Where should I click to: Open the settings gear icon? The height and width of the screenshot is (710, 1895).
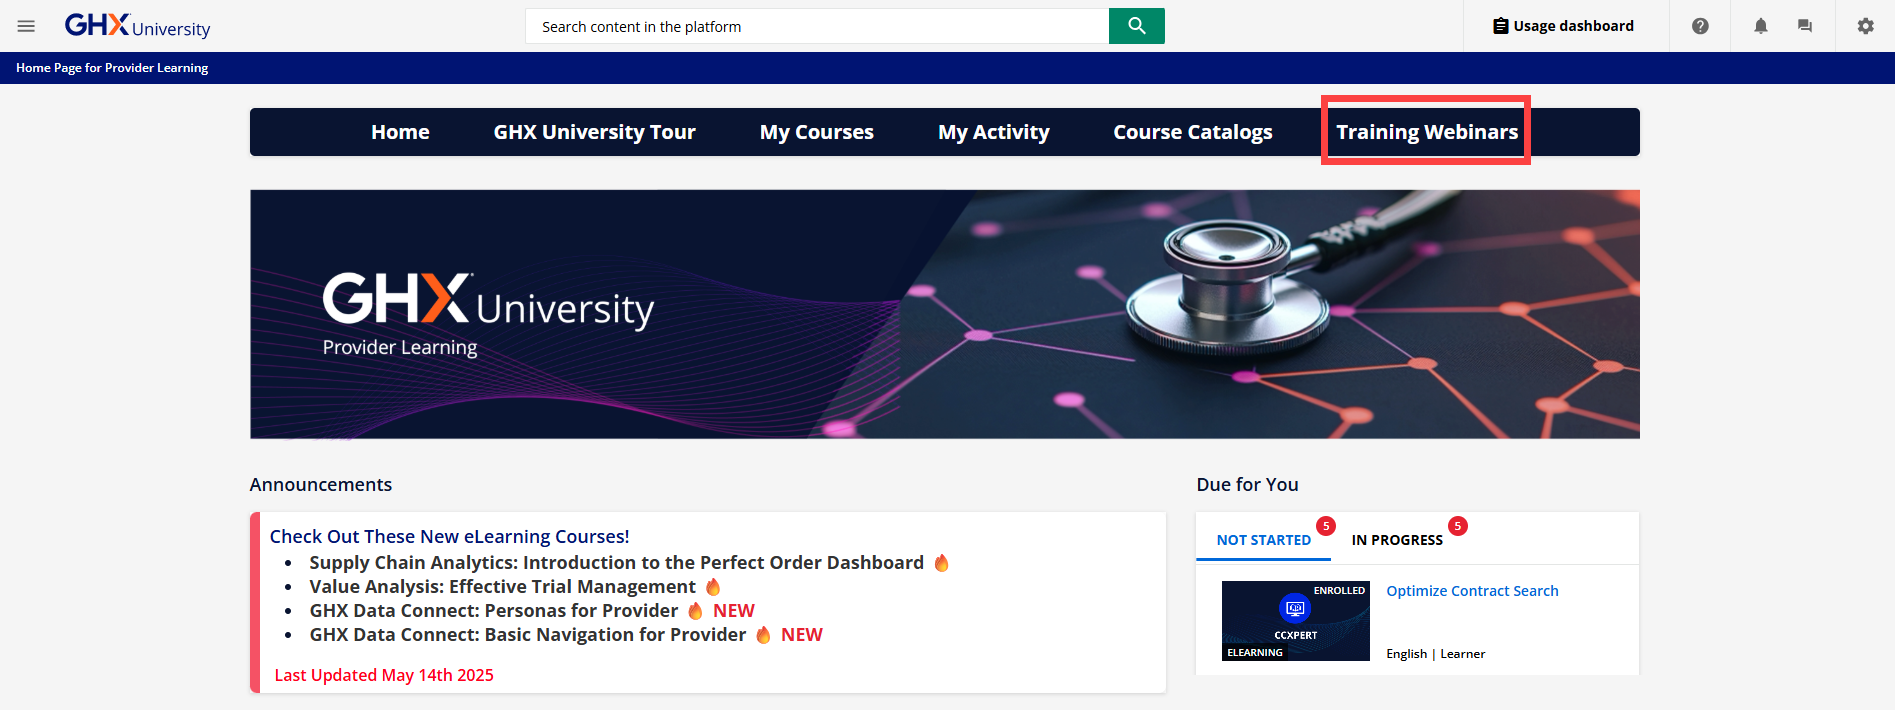click(1865, 26)
